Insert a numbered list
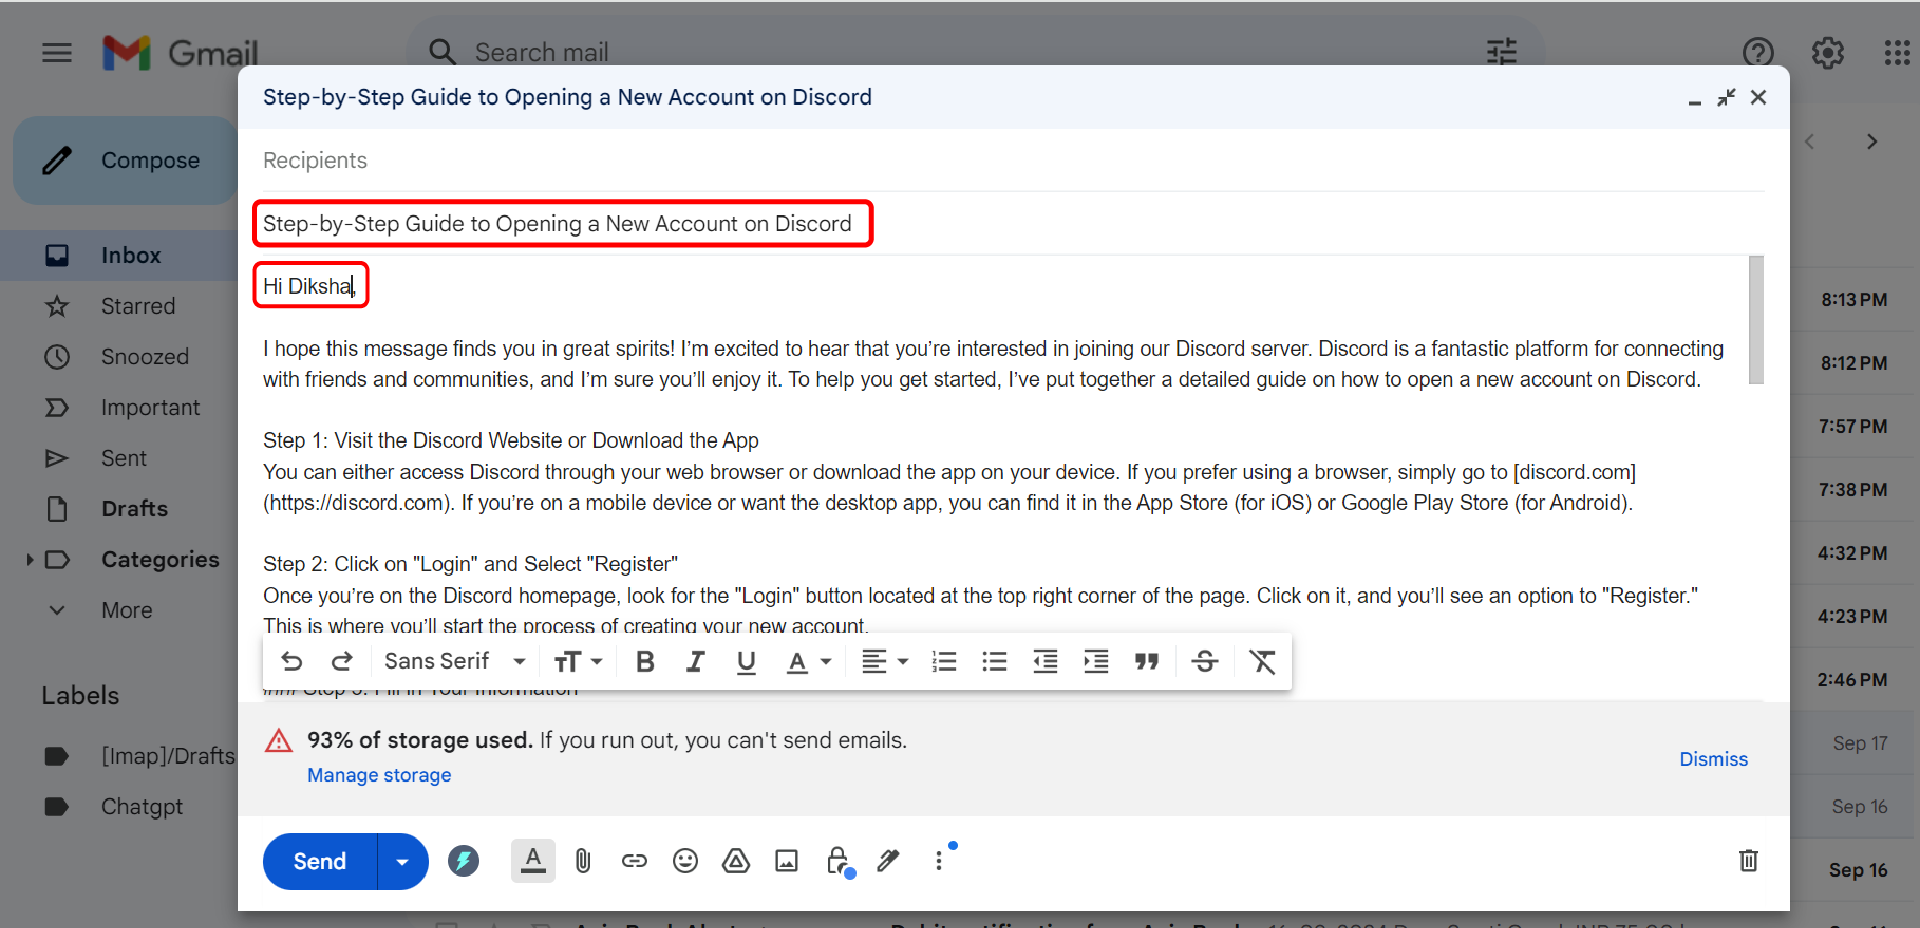Image resolution: width=1920 pixels, height=928 pixels. tap(944, 662)
